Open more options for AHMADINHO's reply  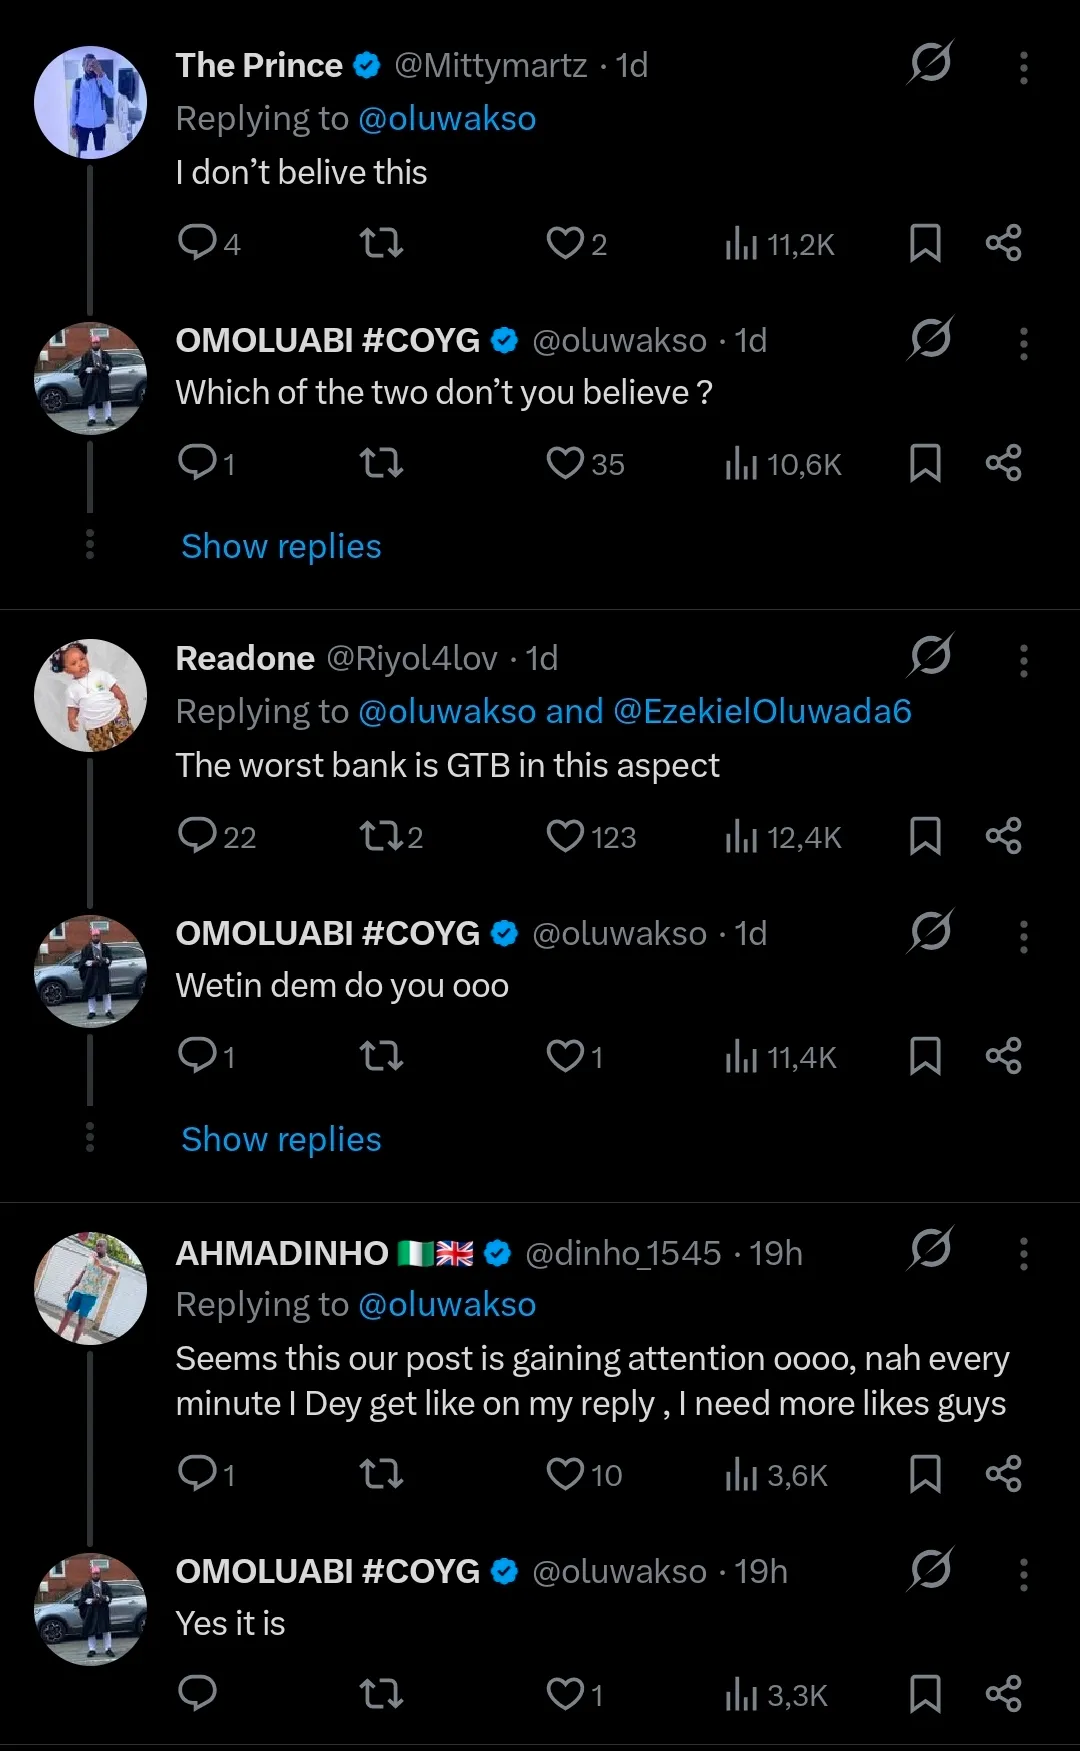(x=1023, y=1253)
